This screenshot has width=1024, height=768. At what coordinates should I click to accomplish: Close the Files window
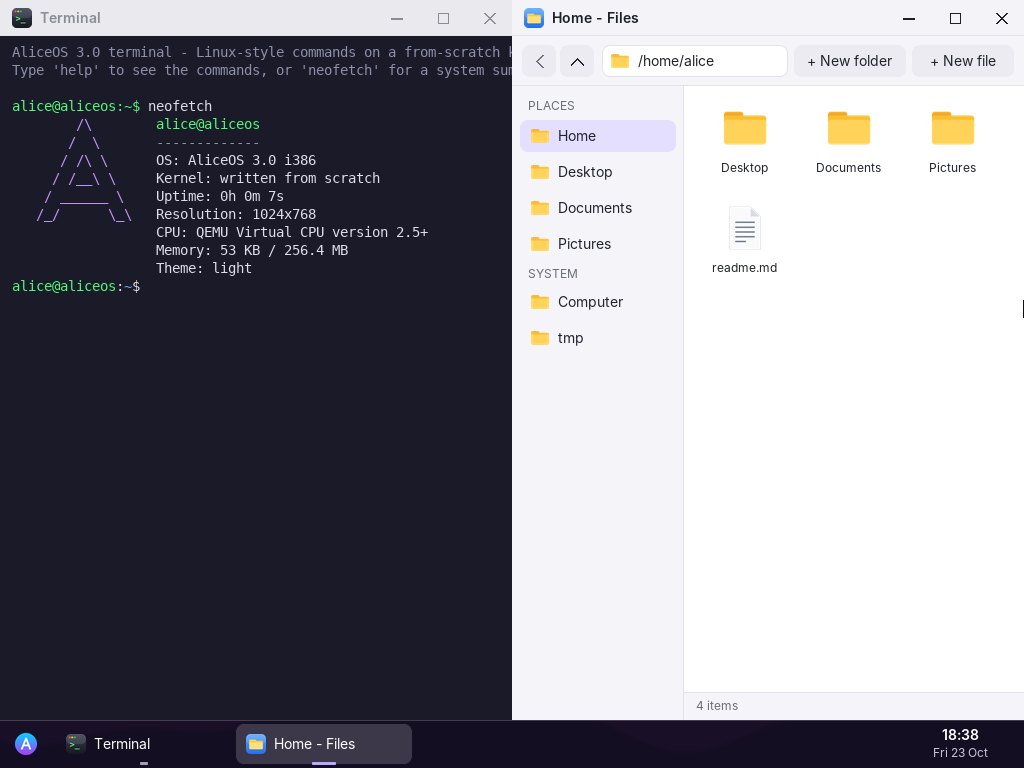[1002, 18]
